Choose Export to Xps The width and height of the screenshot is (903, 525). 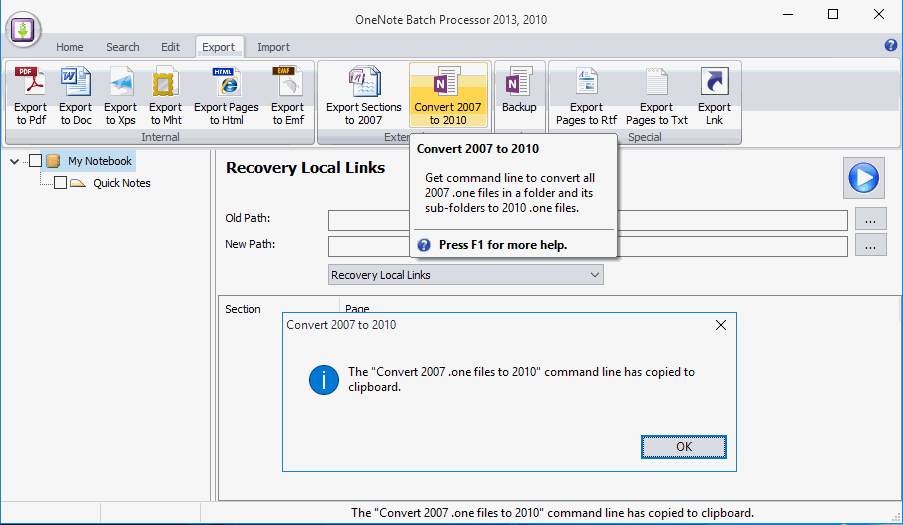click(x=120, y=96)
